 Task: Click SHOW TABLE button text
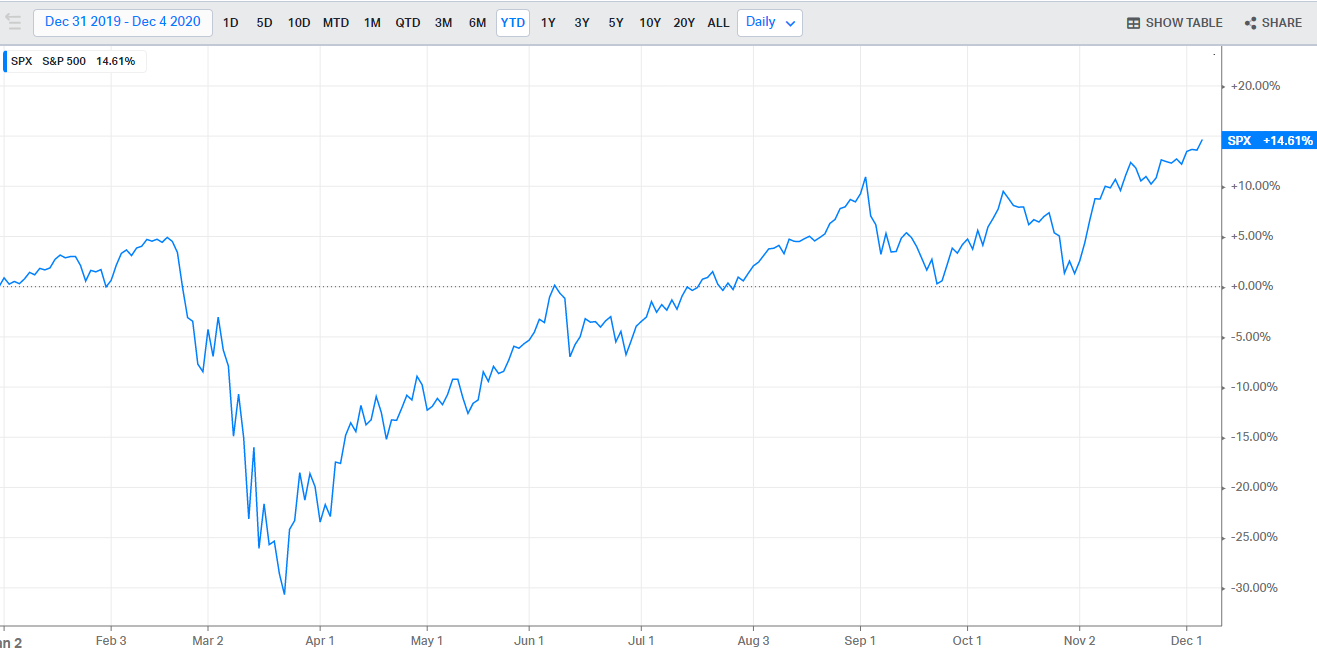click(x=1184, y=23)
